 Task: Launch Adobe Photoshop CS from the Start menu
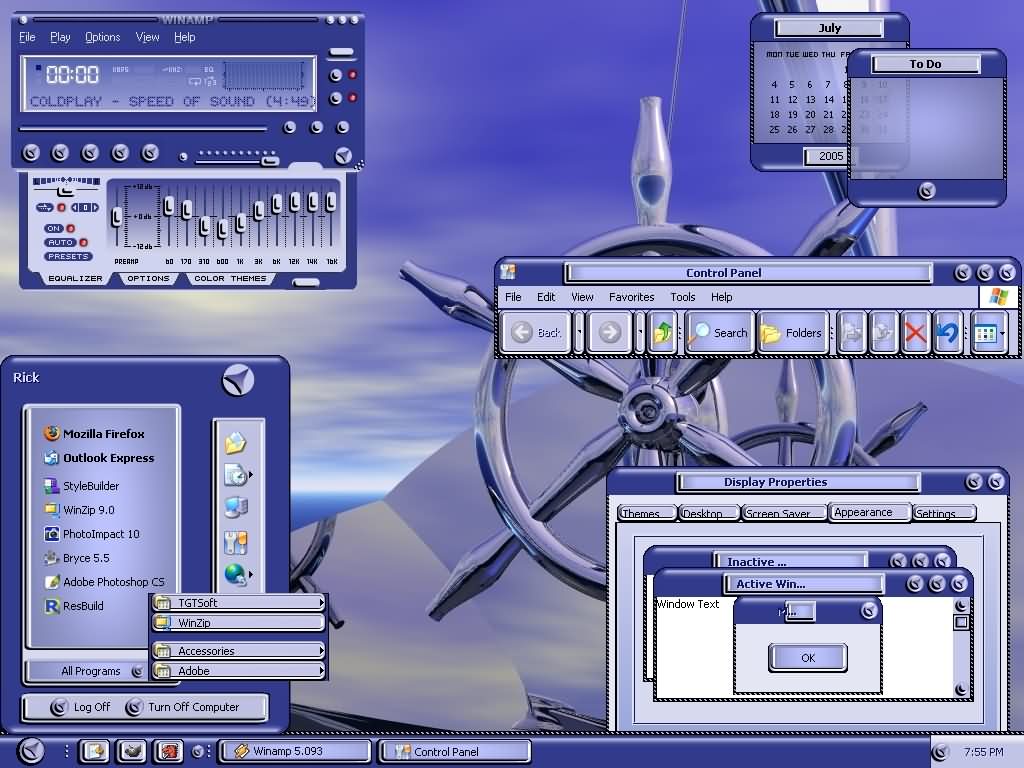[104, 582]
